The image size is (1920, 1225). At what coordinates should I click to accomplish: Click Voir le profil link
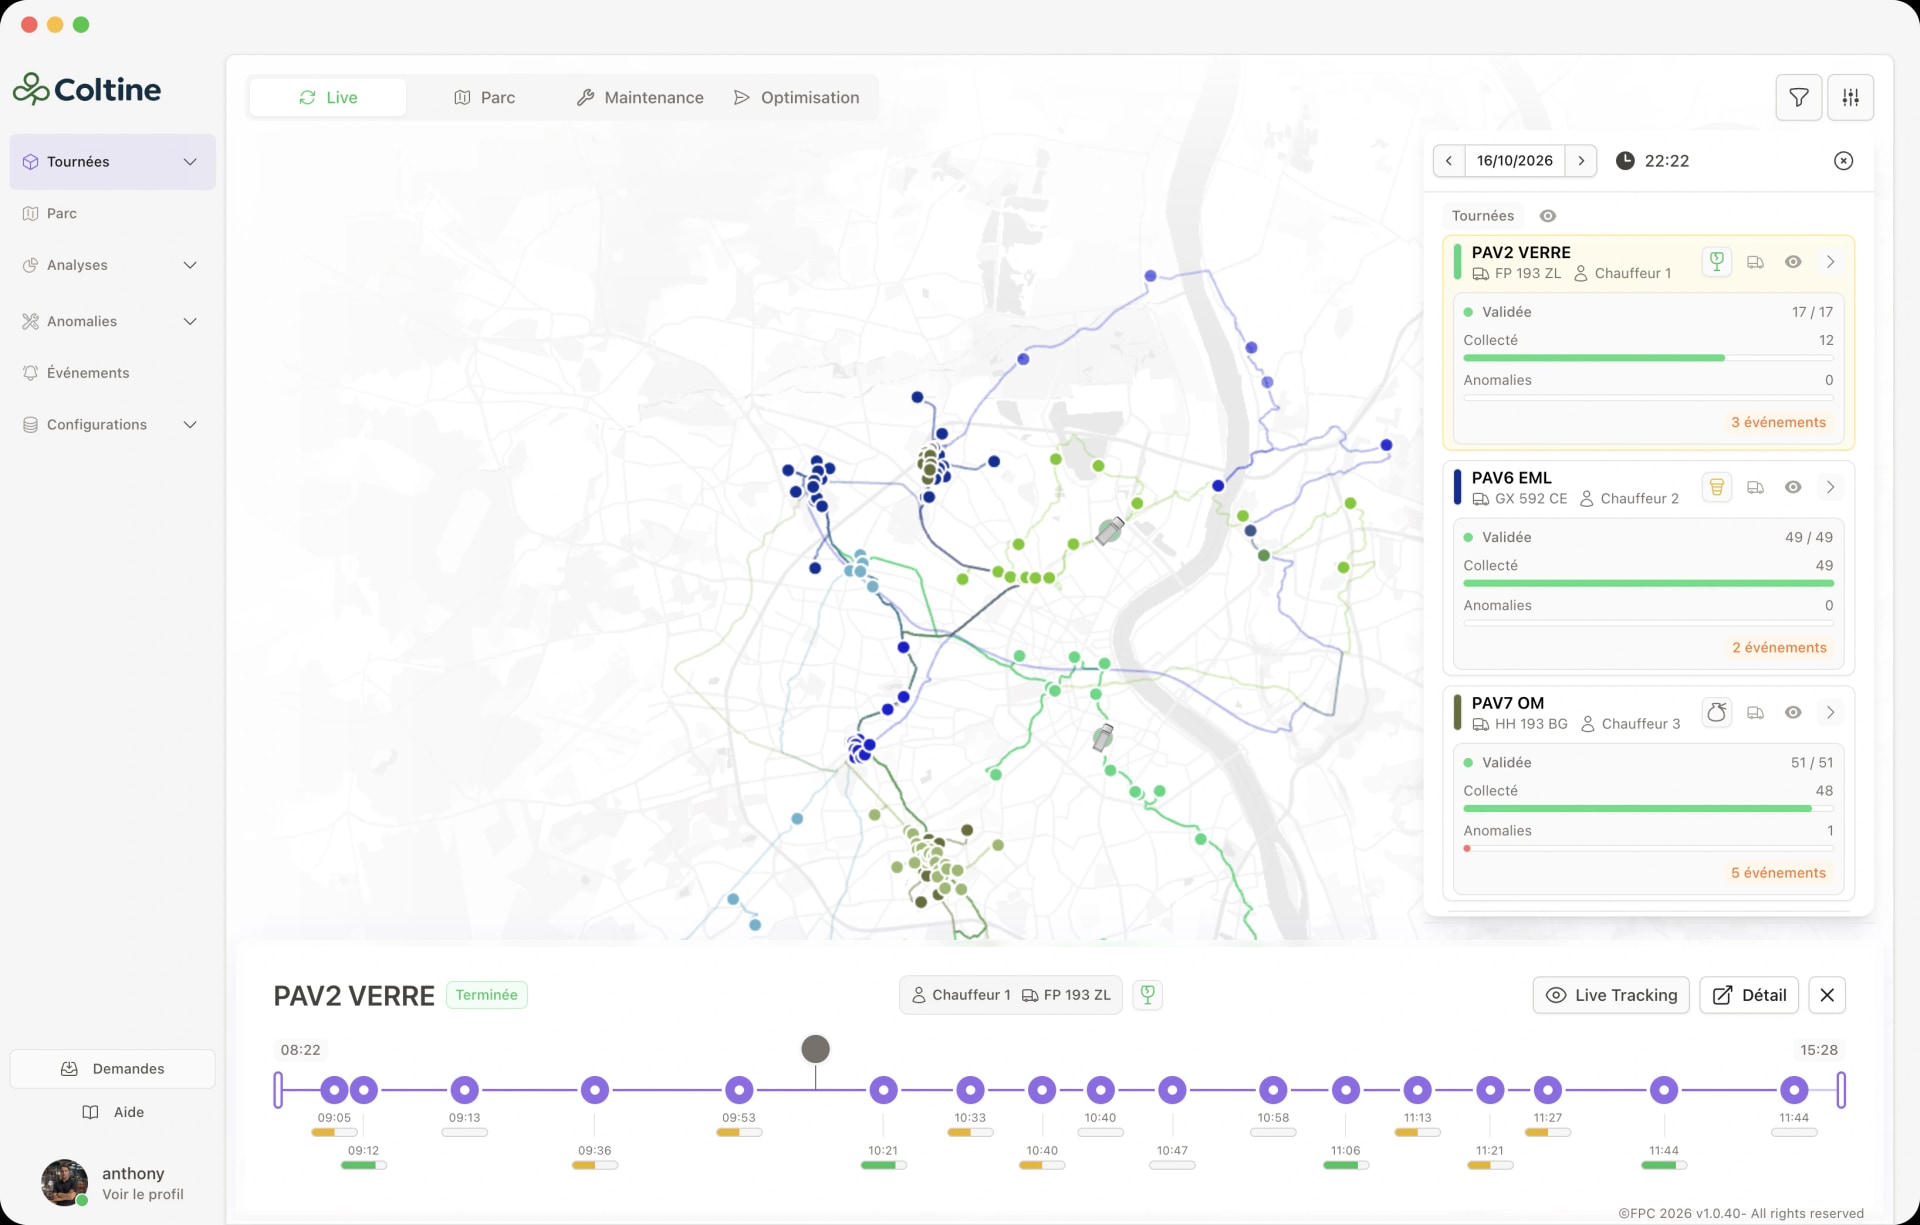tap(143, 1194)
